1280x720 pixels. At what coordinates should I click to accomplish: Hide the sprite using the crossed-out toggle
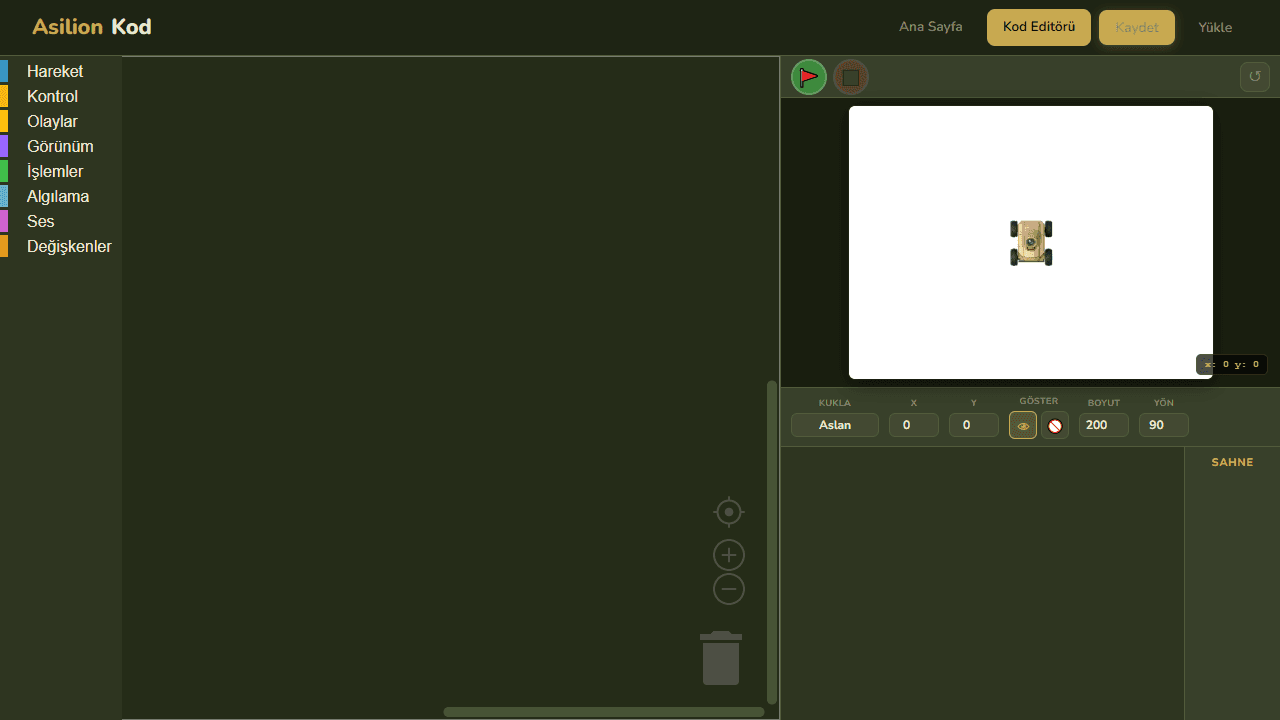1055,425
